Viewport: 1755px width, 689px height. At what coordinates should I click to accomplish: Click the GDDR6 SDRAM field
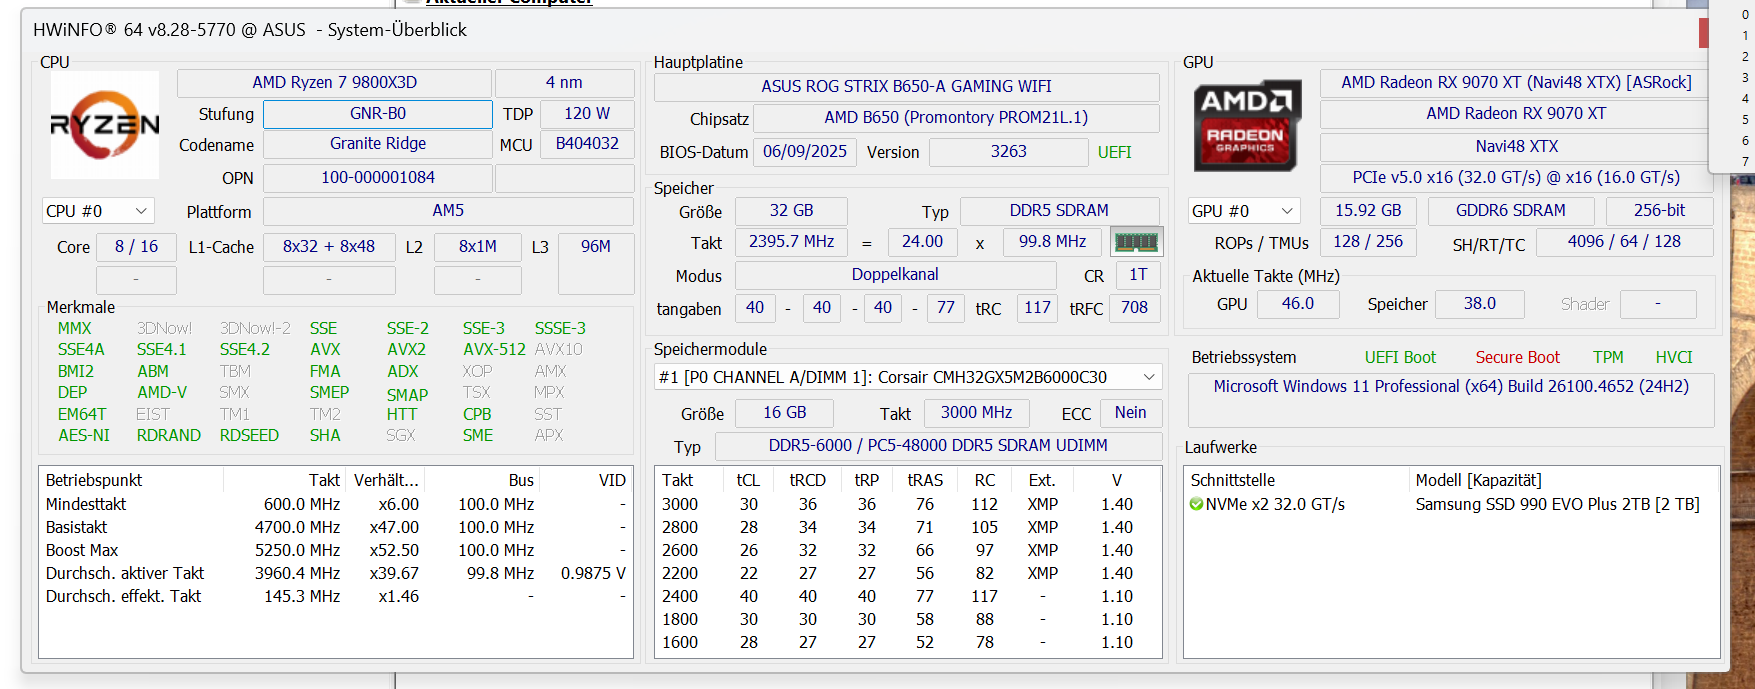(x=1510, y=211)
